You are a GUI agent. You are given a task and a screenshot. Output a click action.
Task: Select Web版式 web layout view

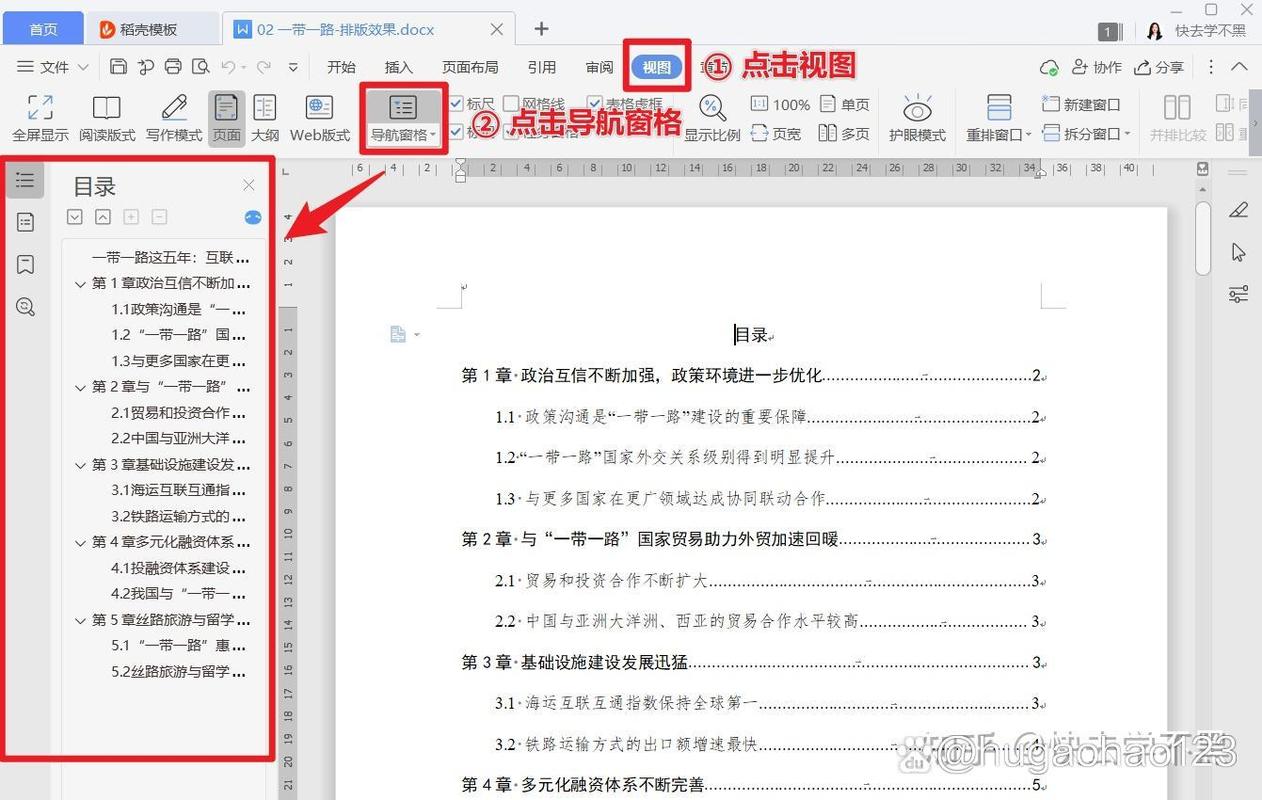(x=318, y=113)
